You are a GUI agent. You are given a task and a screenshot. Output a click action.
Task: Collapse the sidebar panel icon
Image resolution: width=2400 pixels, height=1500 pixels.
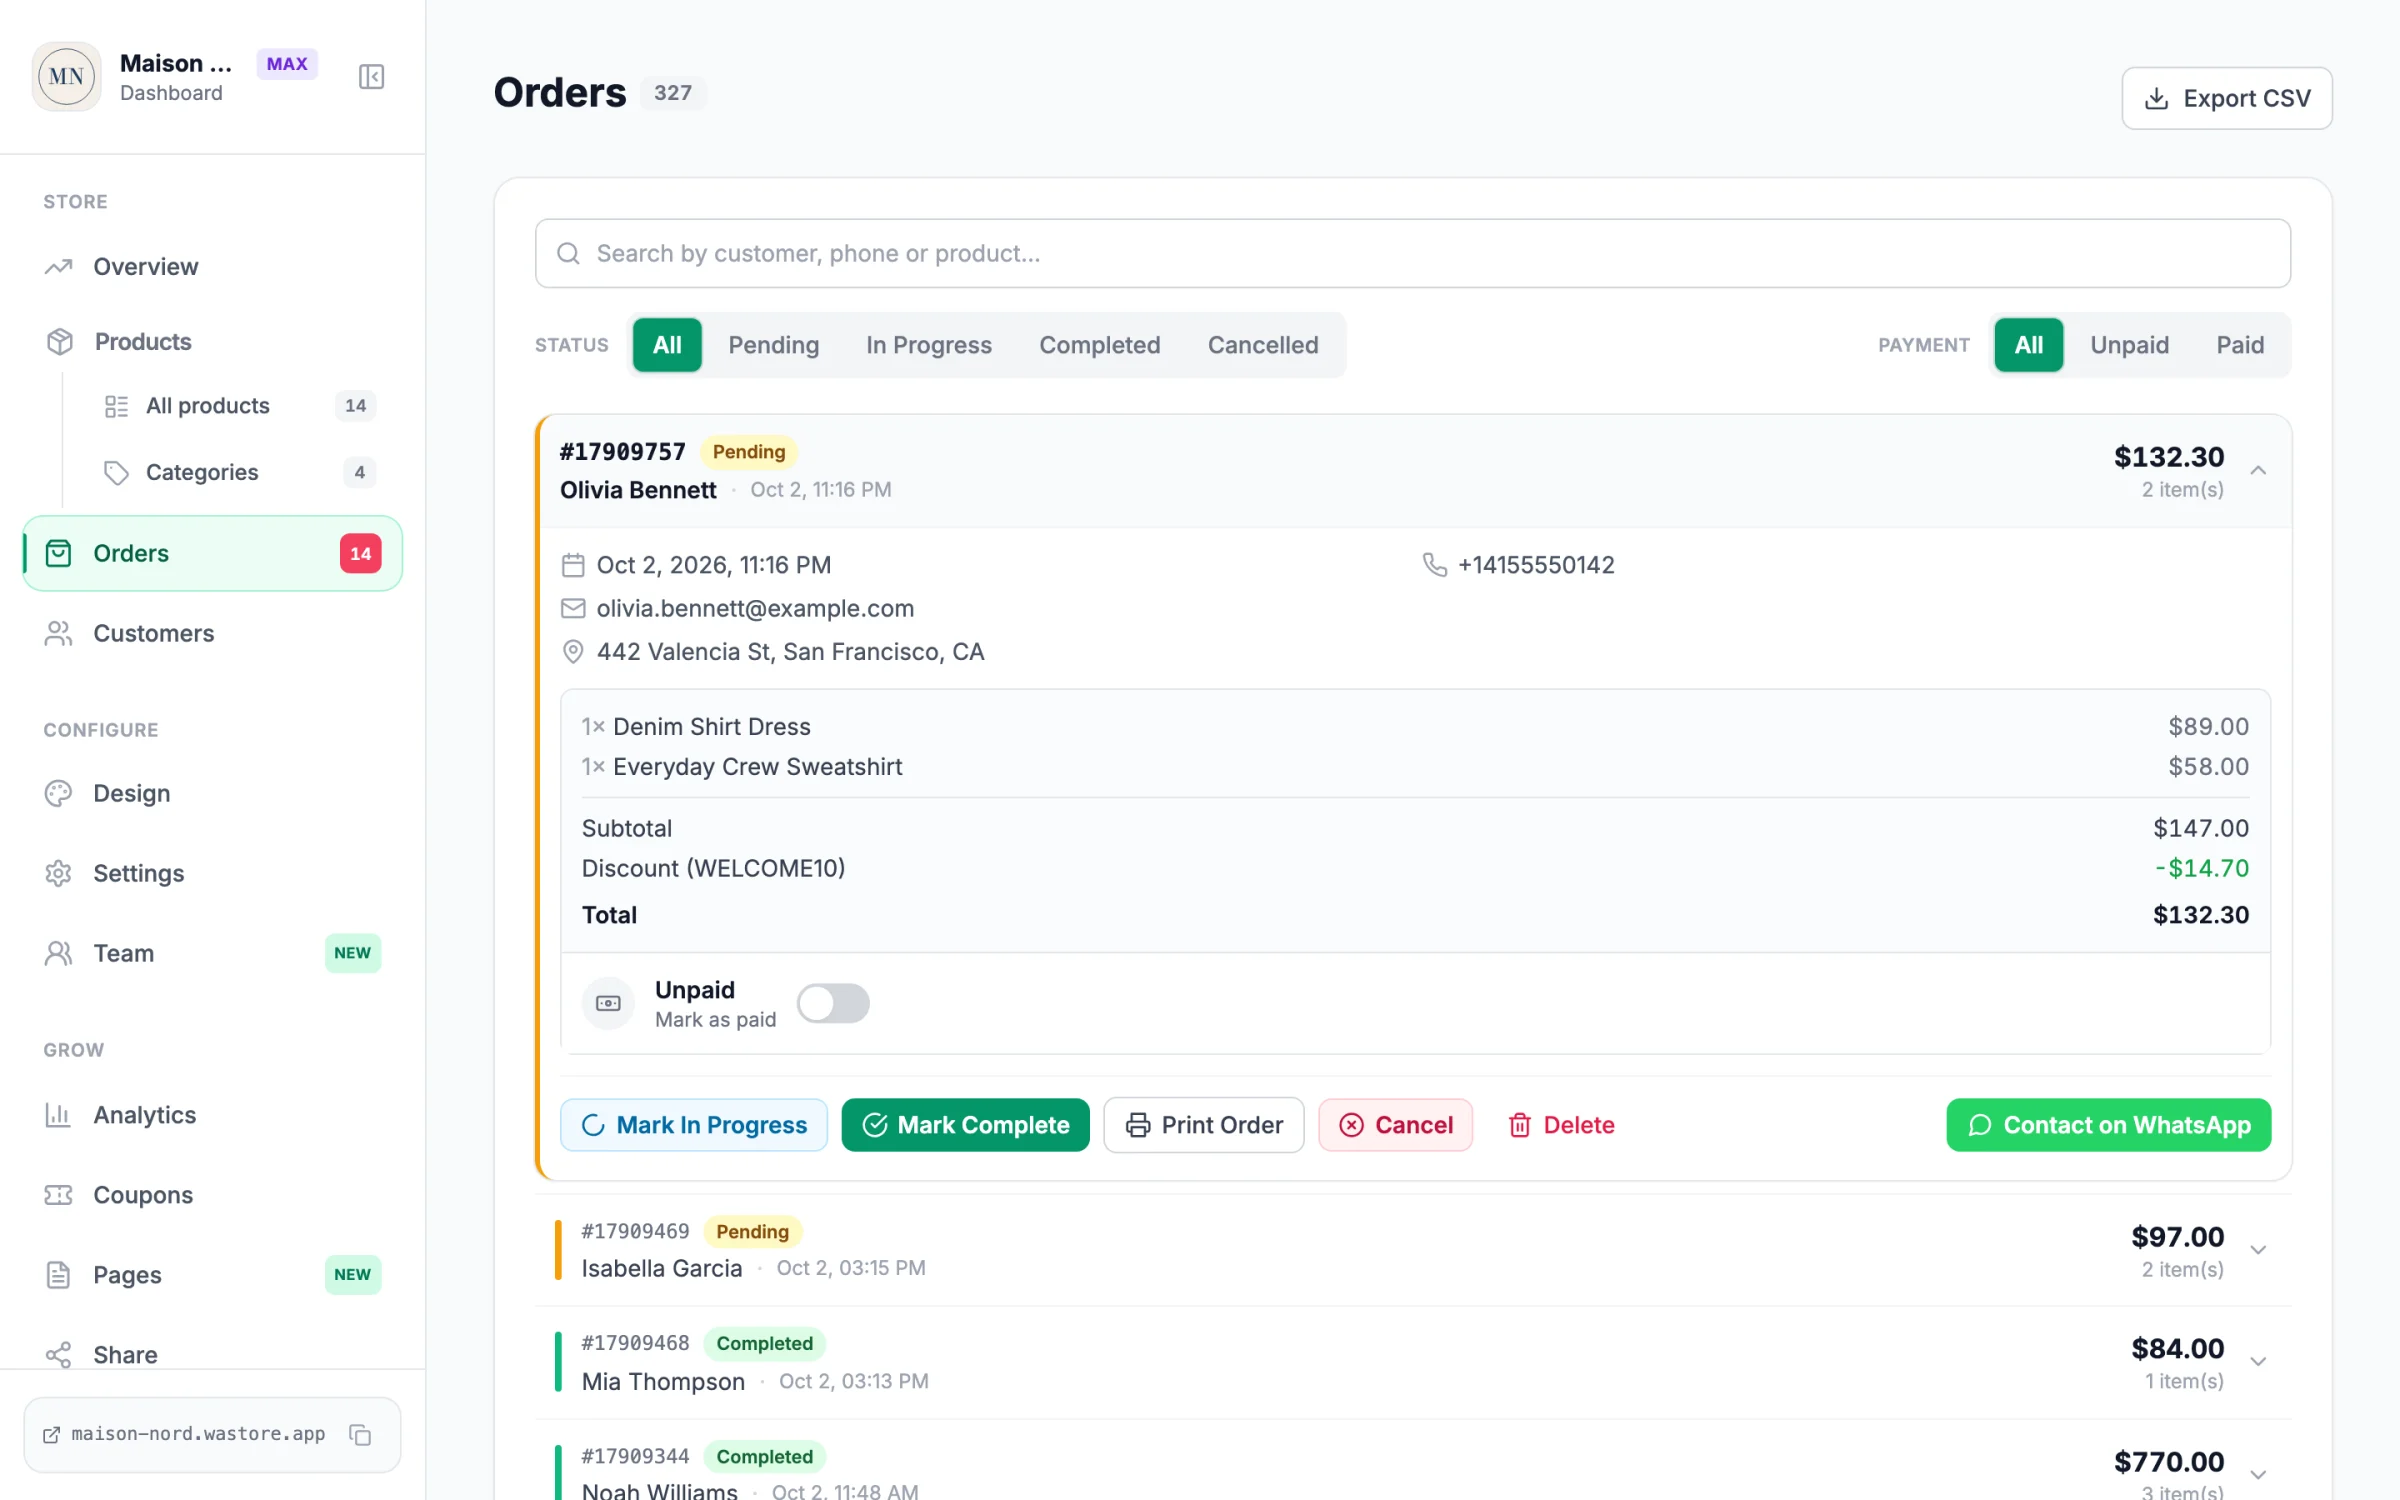(x=371, y=77)
